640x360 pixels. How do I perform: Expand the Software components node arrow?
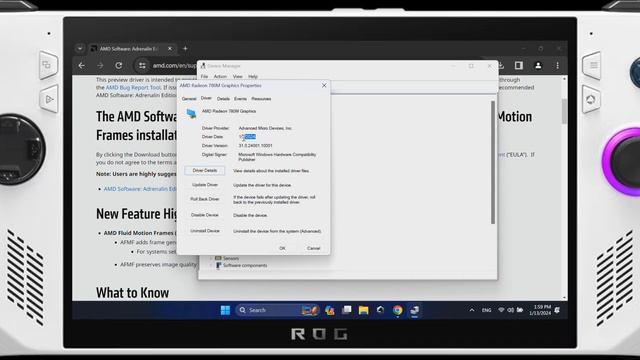click(x=211, y=265)
